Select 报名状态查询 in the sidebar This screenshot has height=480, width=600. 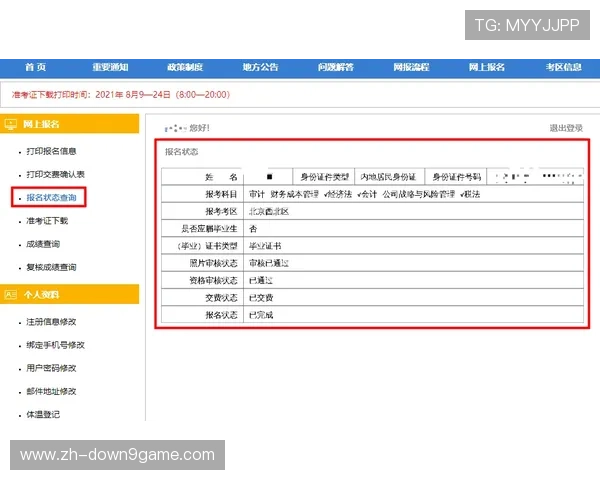pyautogui.click(x=51, y=198)
